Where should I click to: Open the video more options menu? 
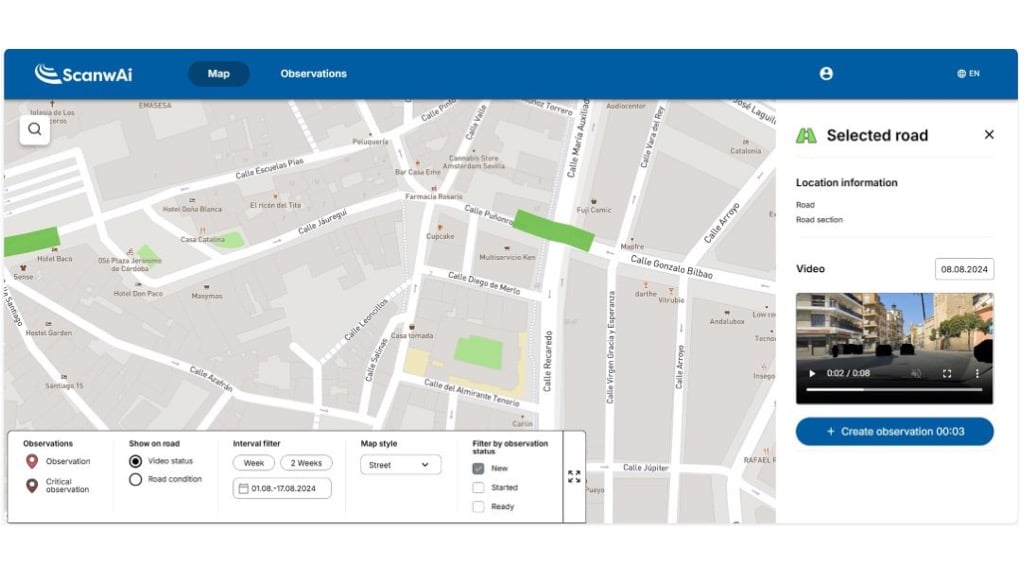pyautogui.click(x=977, y=374)
